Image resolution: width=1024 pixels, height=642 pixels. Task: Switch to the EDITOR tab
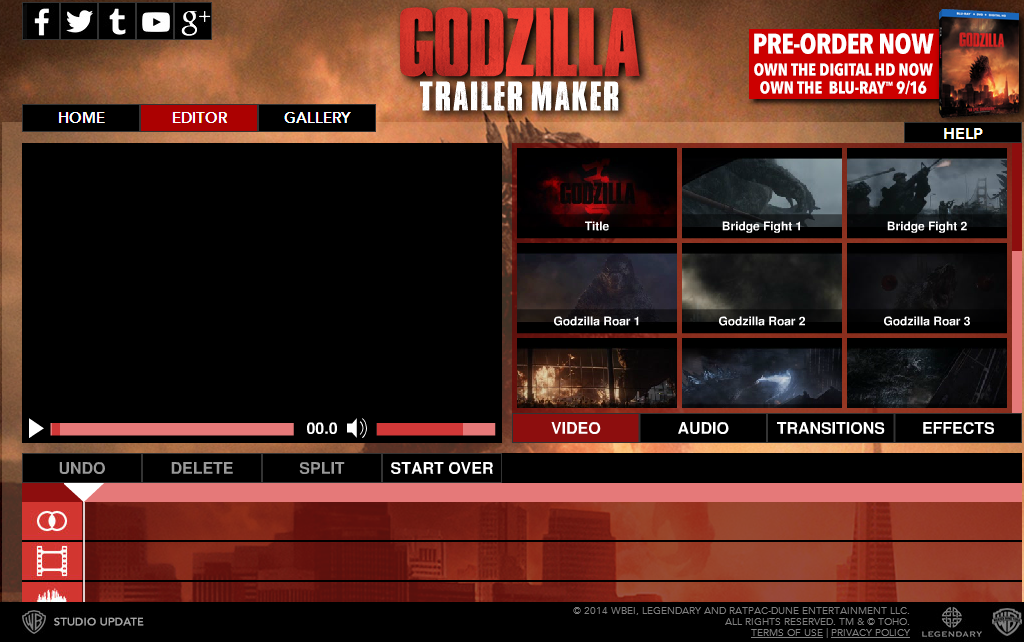click(x=199, y=118)
